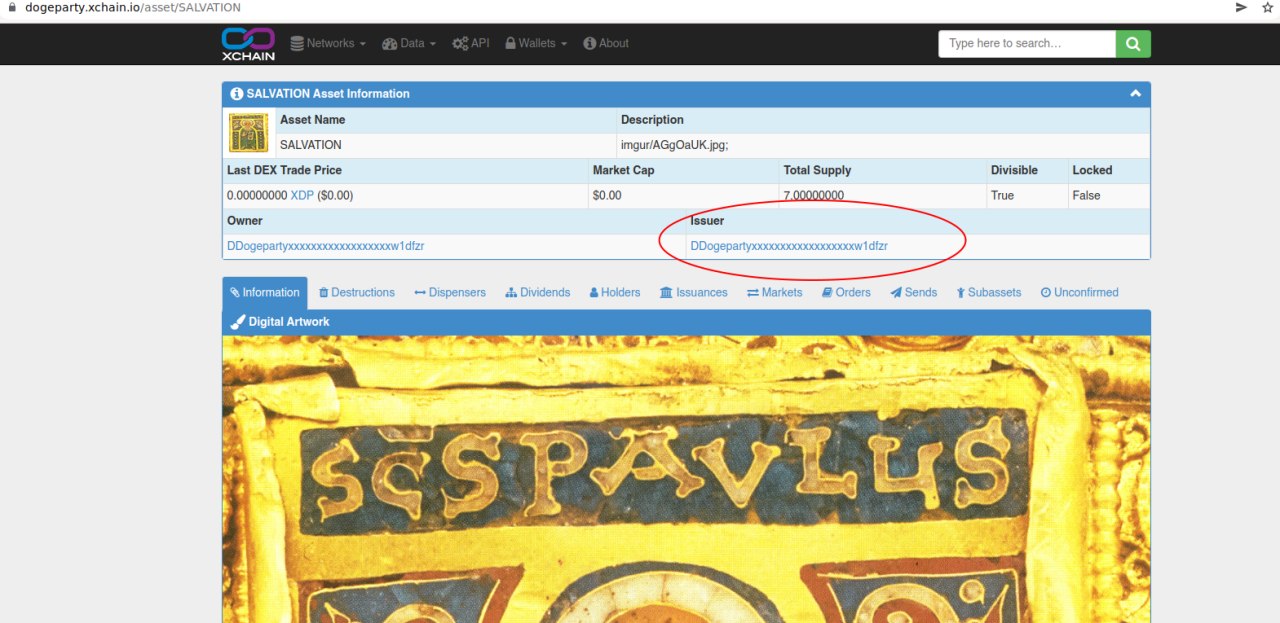Switch to the Dividends tab

pos(538,293)
